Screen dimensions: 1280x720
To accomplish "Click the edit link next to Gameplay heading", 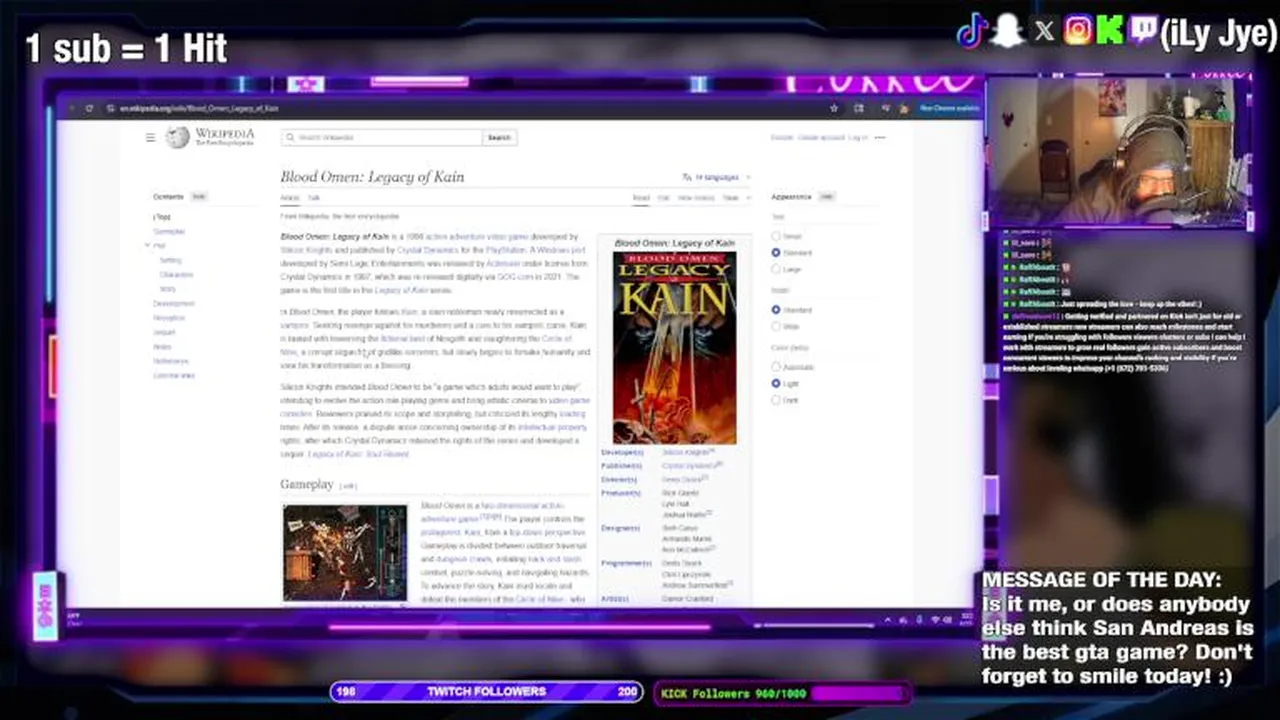I will click(347, 486).
